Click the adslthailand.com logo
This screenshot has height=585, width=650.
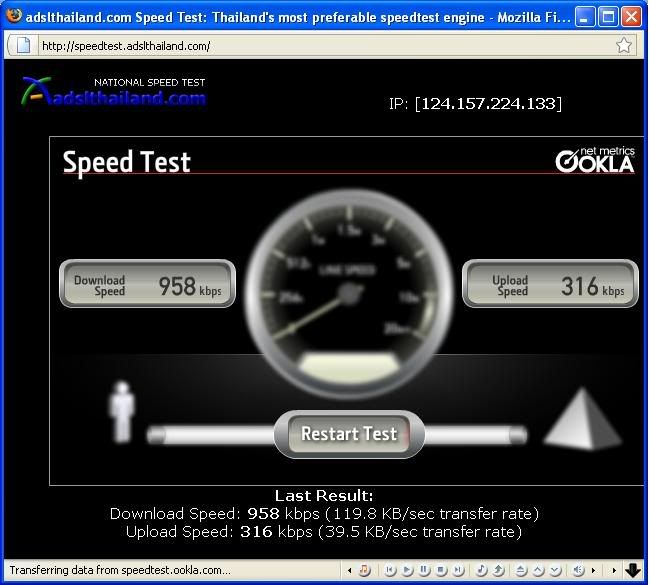(114, 91)
